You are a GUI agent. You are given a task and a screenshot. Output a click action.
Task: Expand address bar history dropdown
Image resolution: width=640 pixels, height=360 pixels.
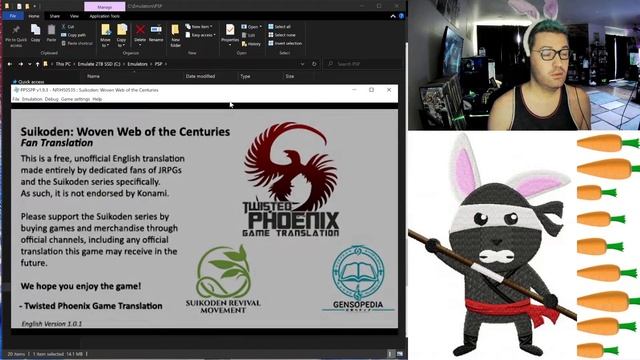[x=302, y=64]
